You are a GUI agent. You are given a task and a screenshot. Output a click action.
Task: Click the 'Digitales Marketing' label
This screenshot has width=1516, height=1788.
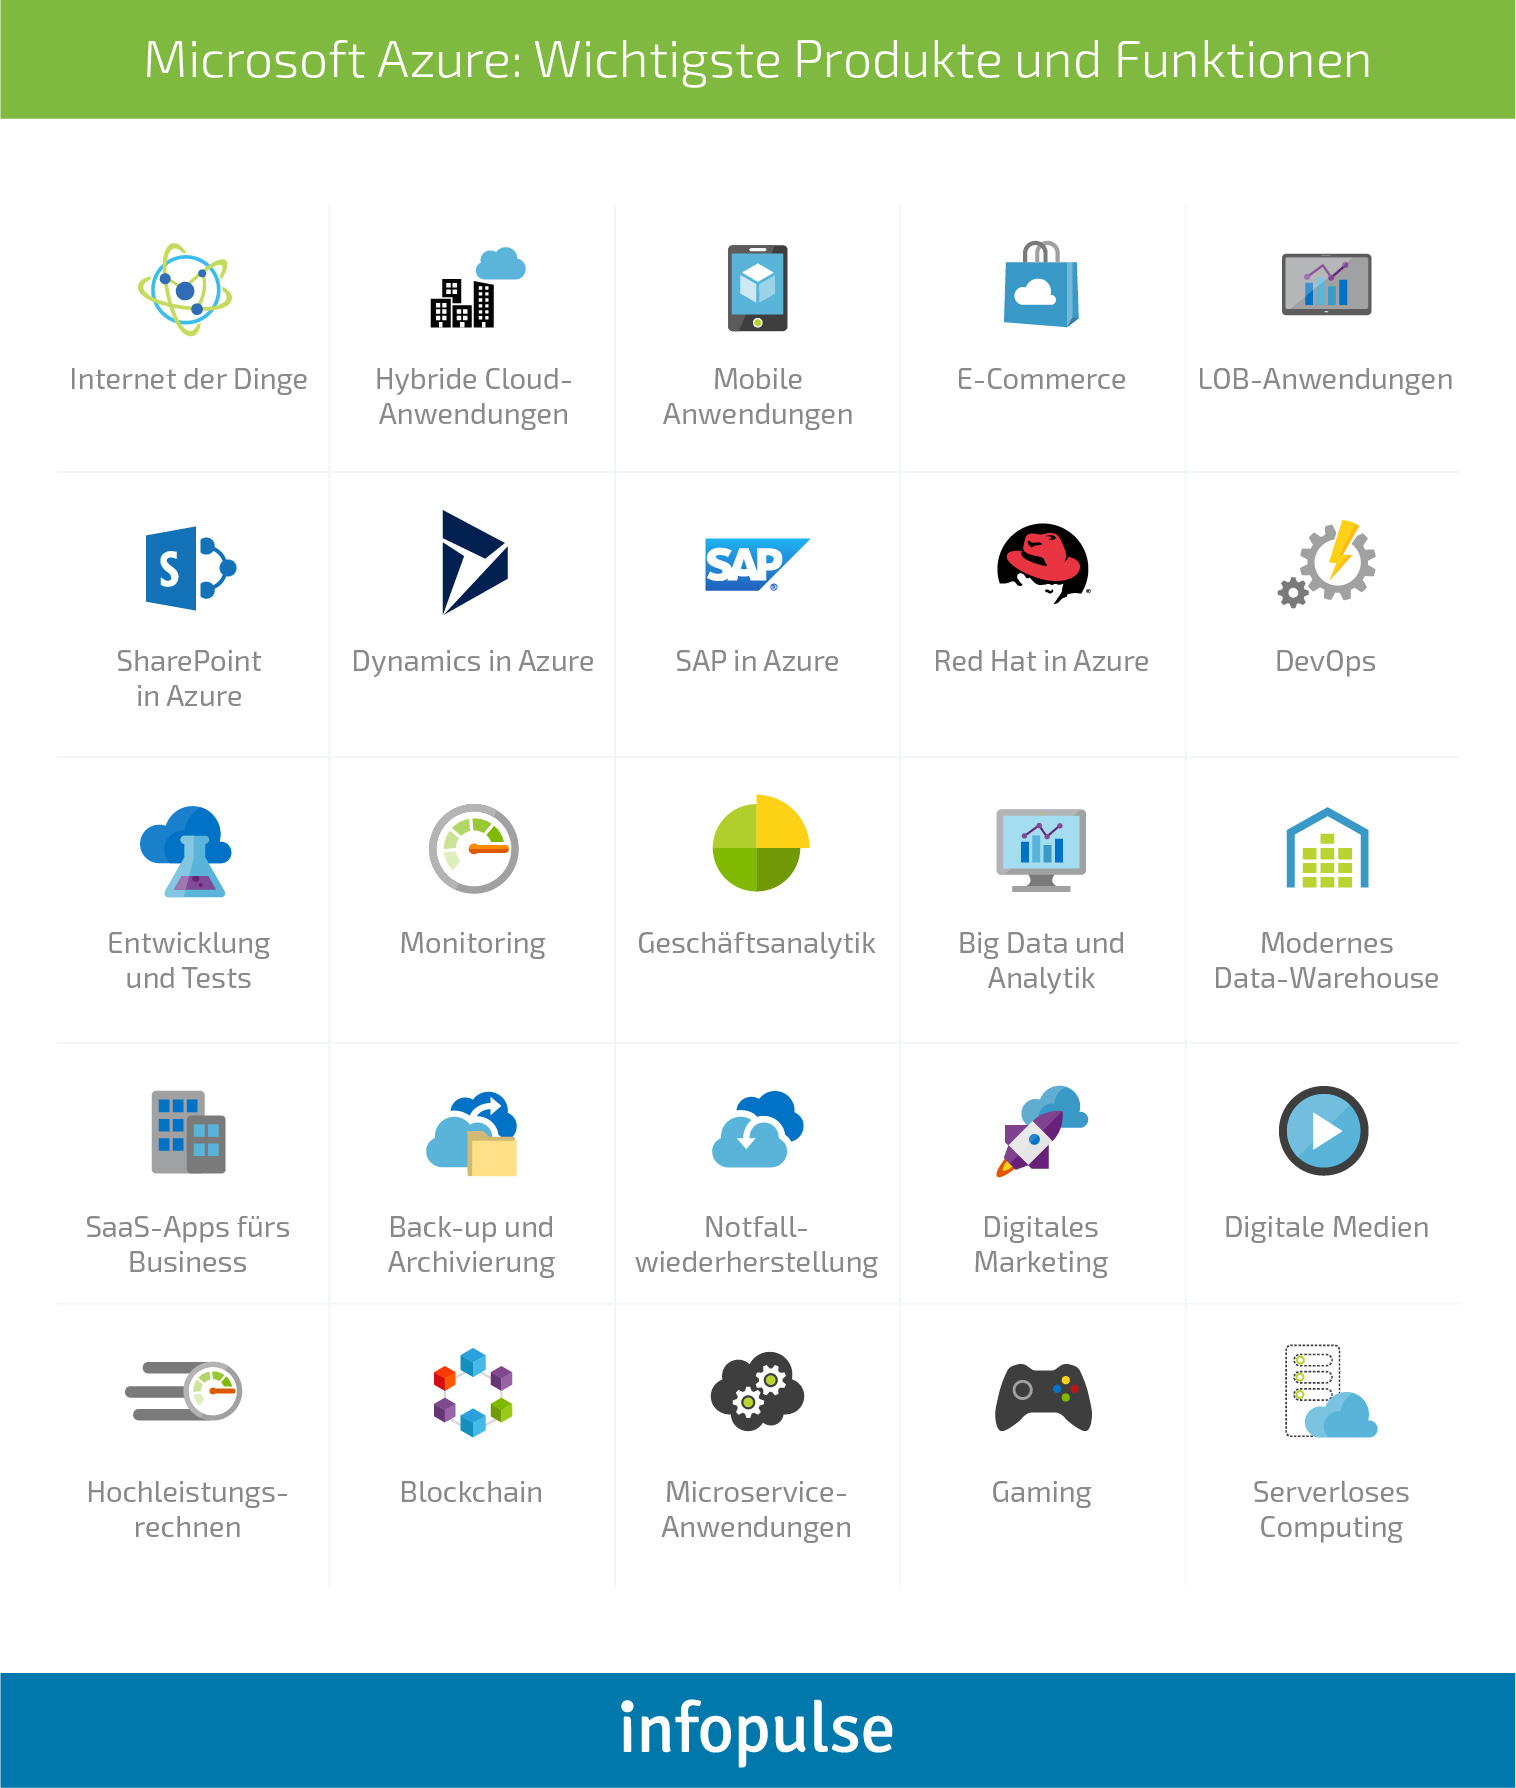click(x=1041, y=1245)
